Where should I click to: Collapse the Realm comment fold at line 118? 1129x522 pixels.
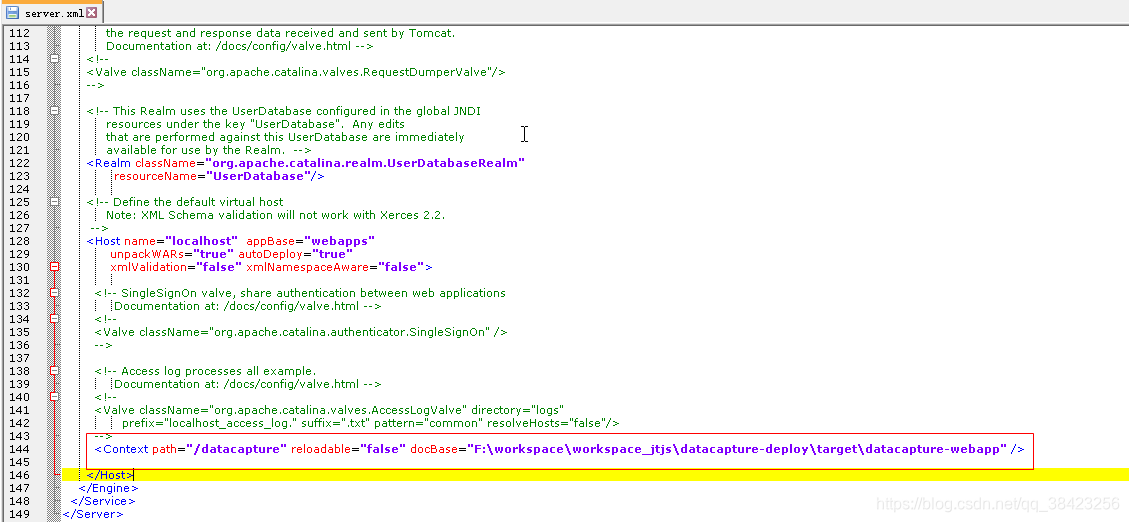(x=54, y=111)
